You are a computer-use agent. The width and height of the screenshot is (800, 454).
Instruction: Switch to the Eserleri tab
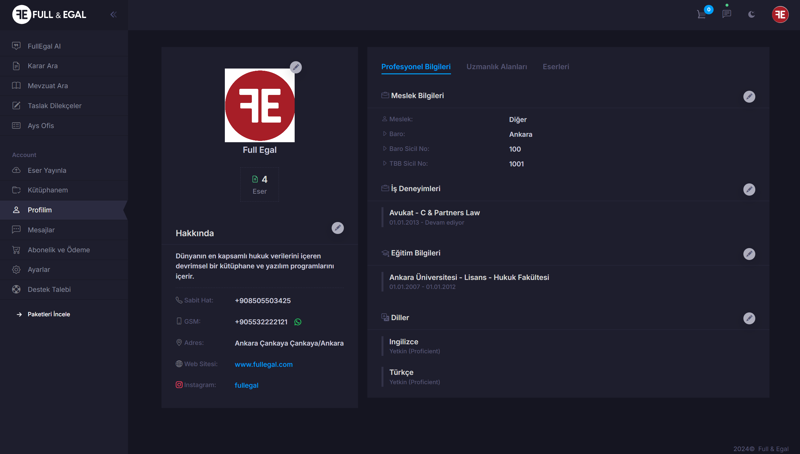click(x=556, y=67)
